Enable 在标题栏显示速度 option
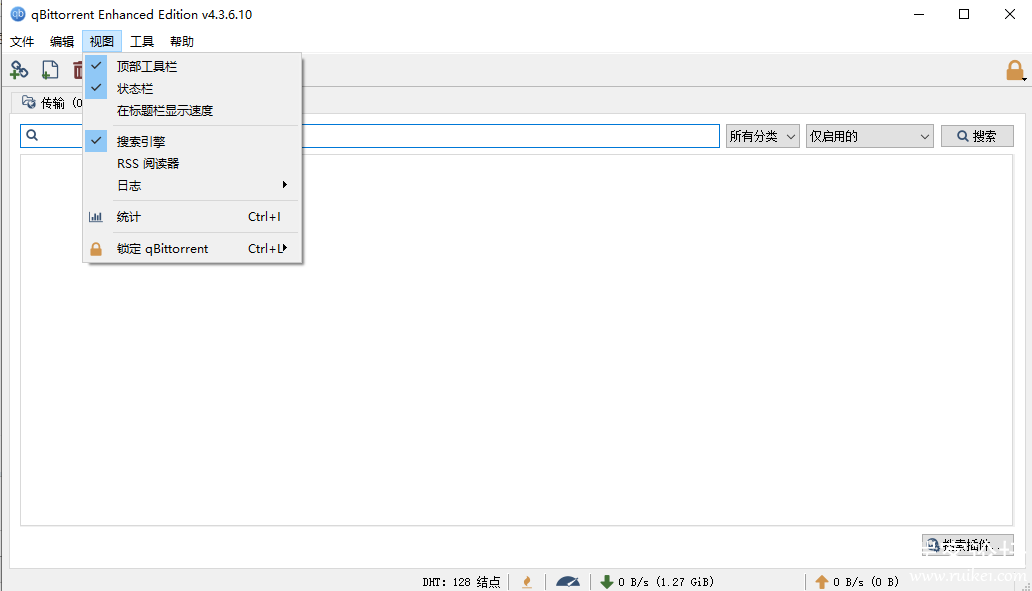The image size is (1032, 591). [x=193, y=111]
